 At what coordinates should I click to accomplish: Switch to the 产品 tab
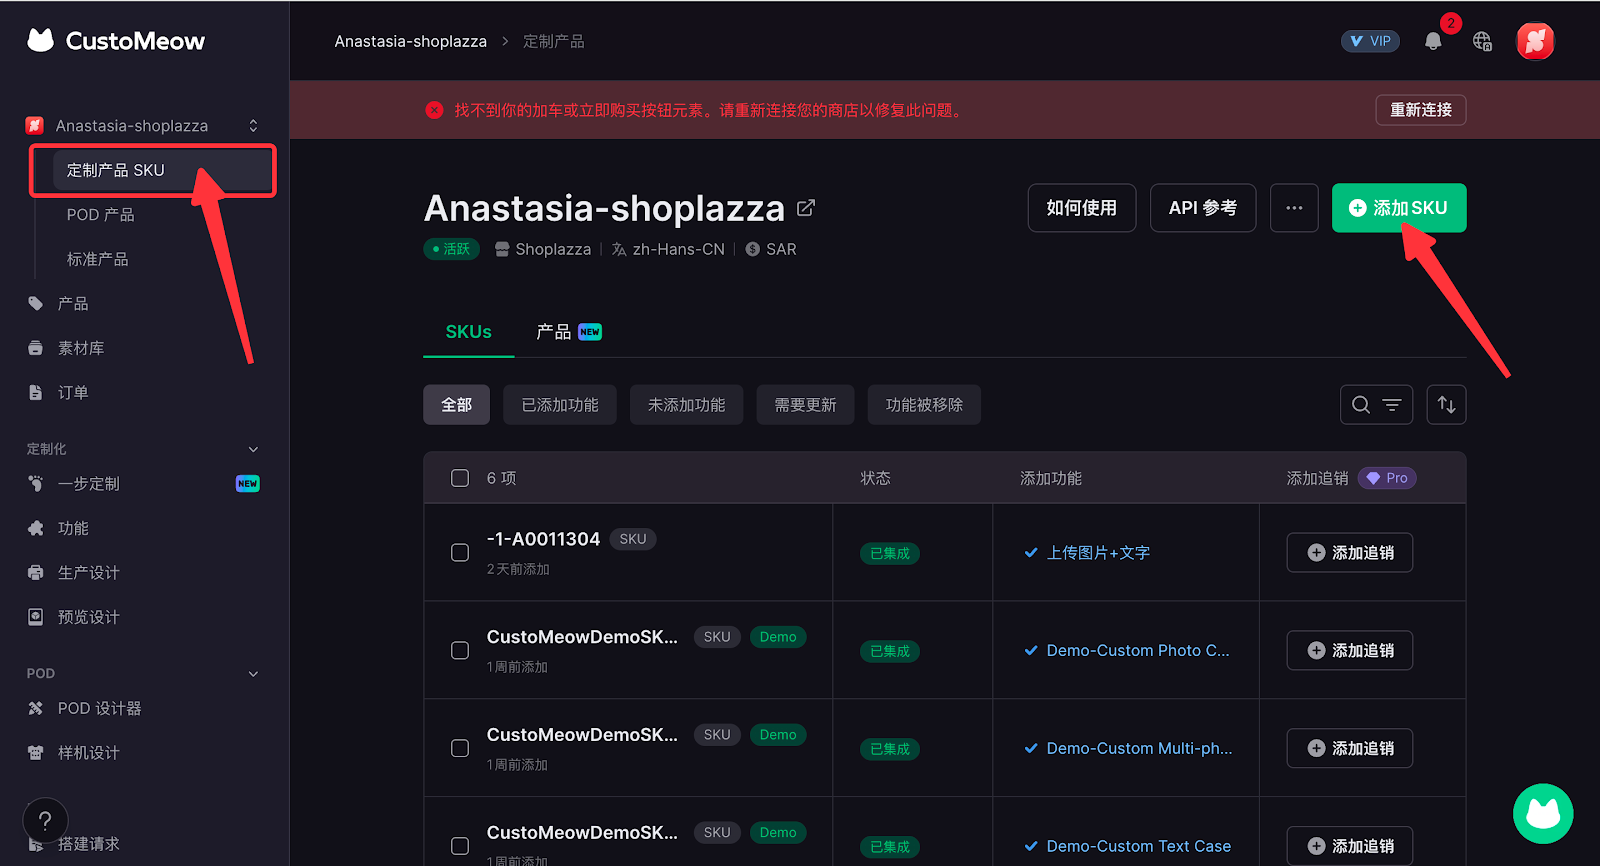(567, 332)
